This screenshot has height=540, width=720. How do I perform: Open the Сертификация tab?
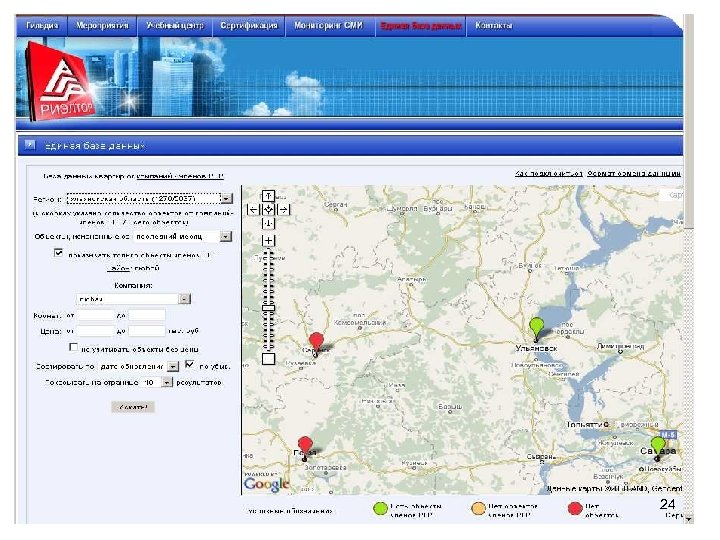coord(249,26)
